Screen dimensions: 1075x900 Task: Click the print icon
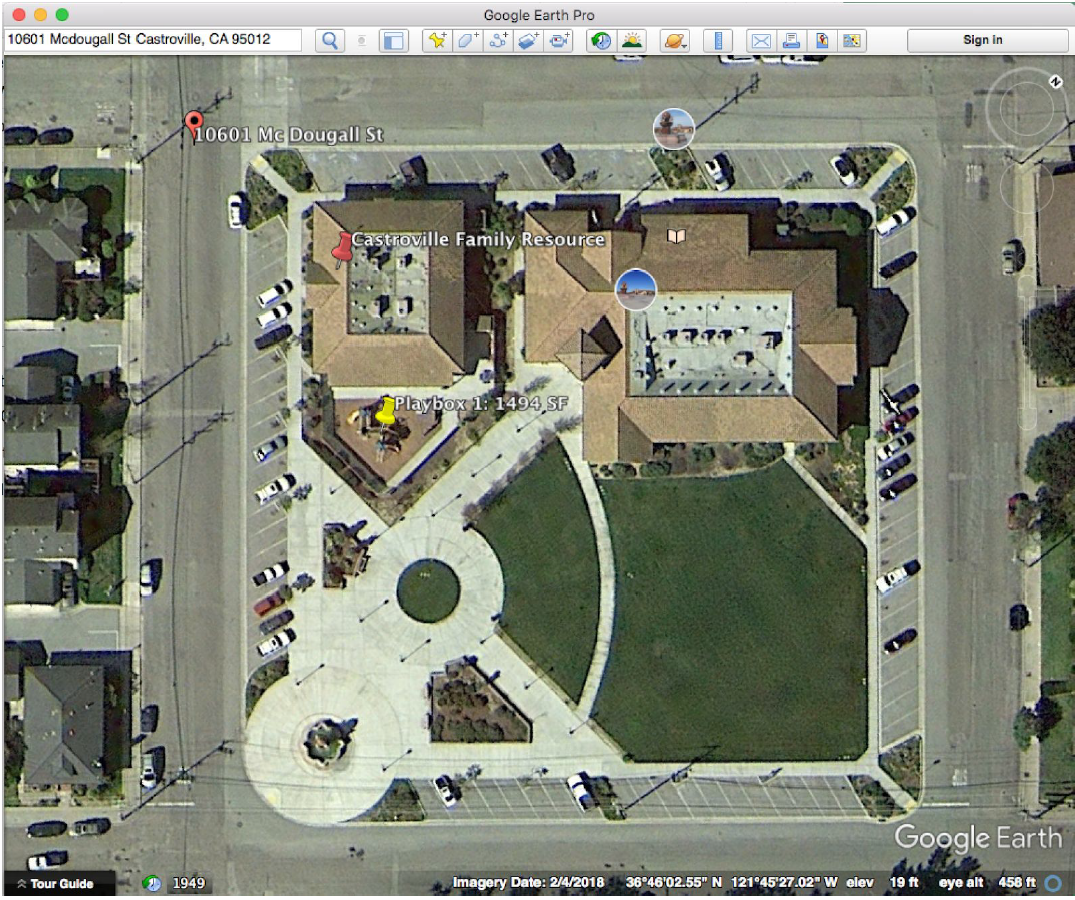(791, 41)
